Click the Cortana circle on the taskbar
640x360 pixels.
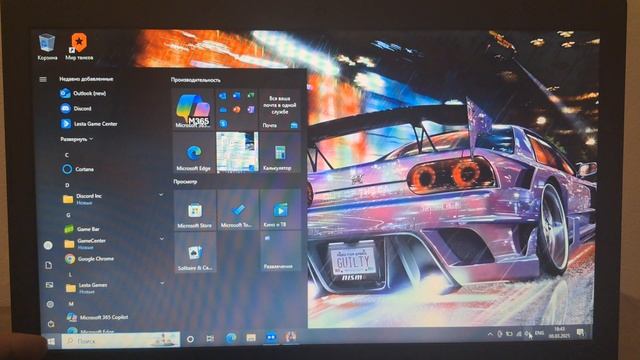(190, 339)
